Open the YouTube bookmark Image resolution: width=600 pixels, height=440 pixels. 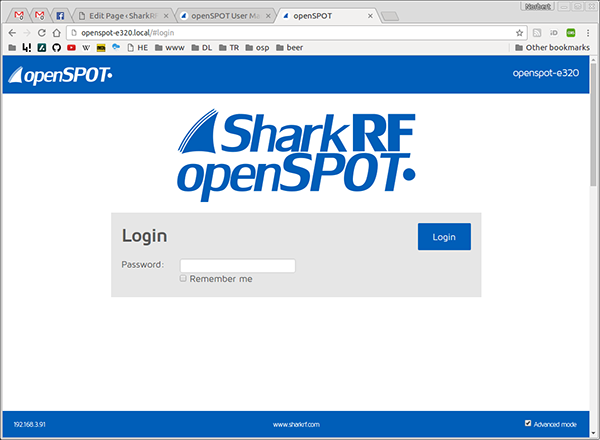71,48
